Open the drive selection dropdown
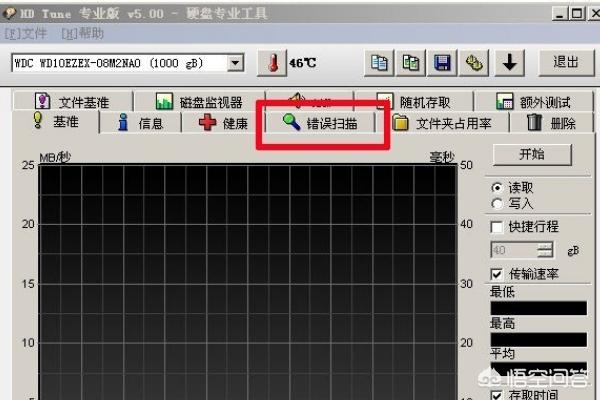600x400 pixels. coord(235,63)
